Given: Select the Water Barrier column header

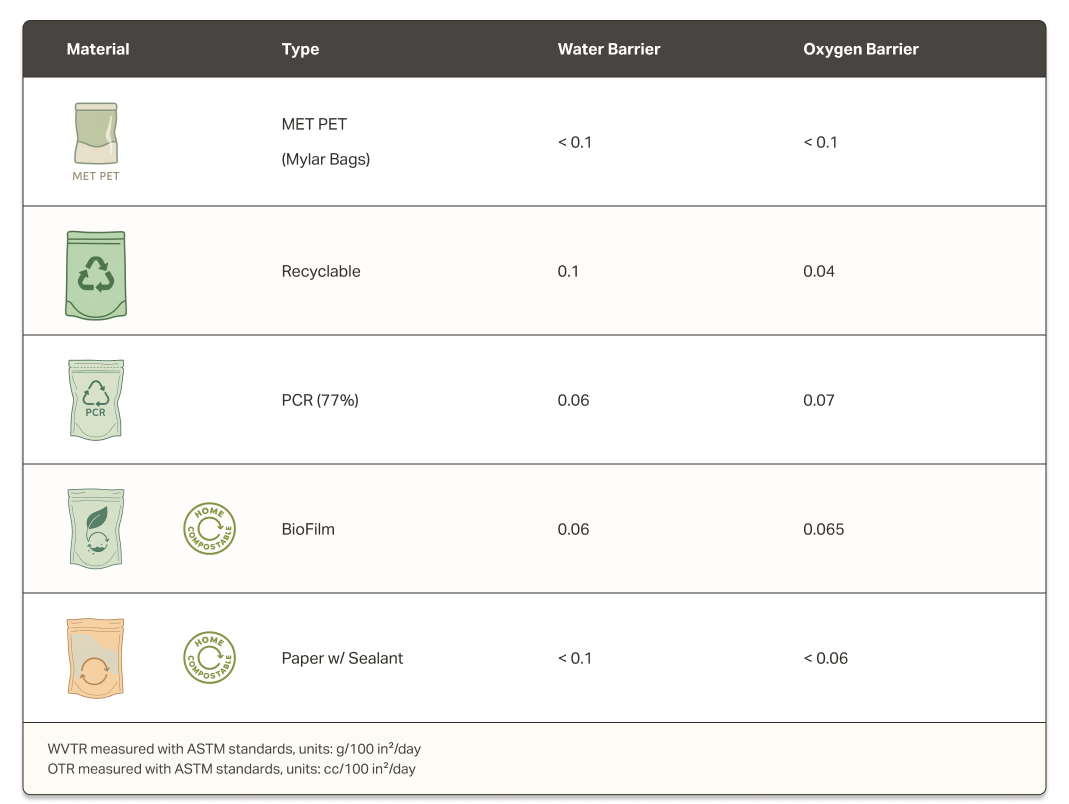Looking at the screenshot, I should pyautogui.click(x=608, y=49).
